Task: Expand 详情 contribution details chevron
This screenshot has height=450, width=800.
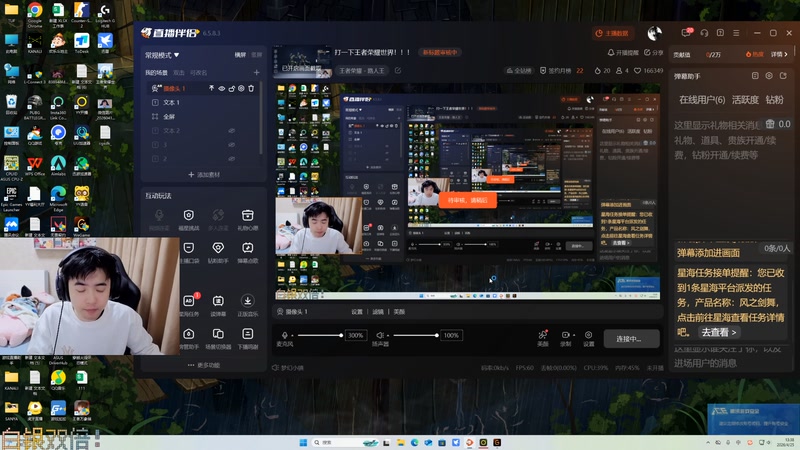Action: 779,54
